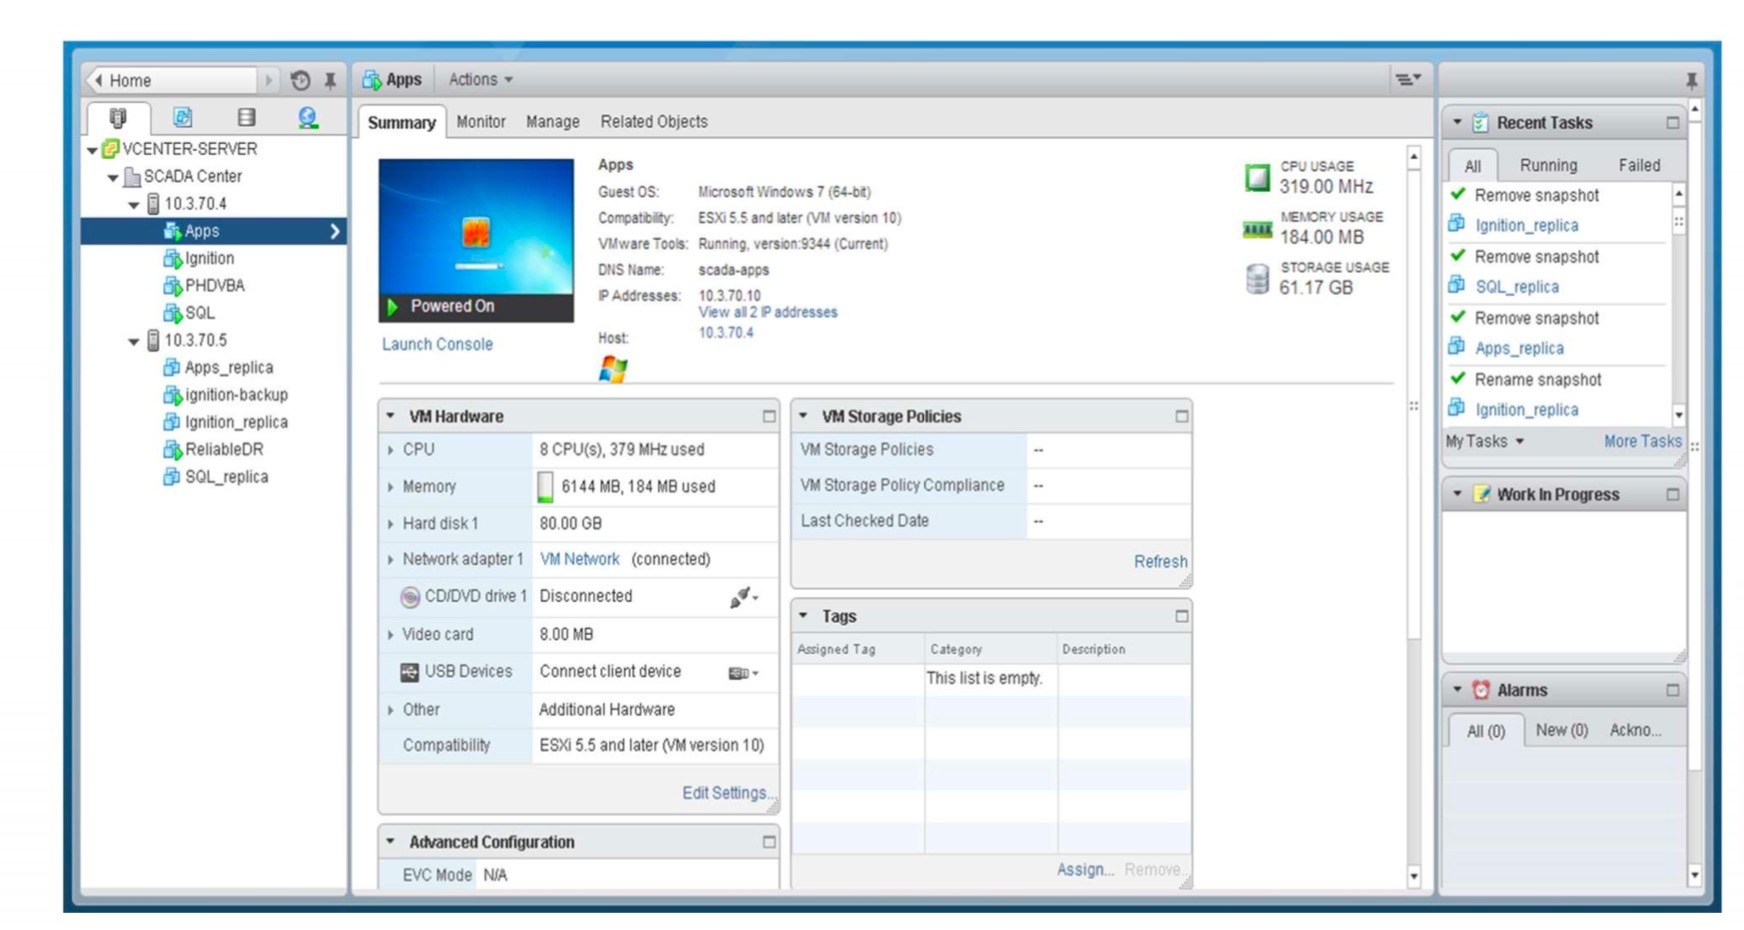The height and width of the screenshot is (930, 1744).
Task: Click the navigator history icon
Action: coord(300,80)
